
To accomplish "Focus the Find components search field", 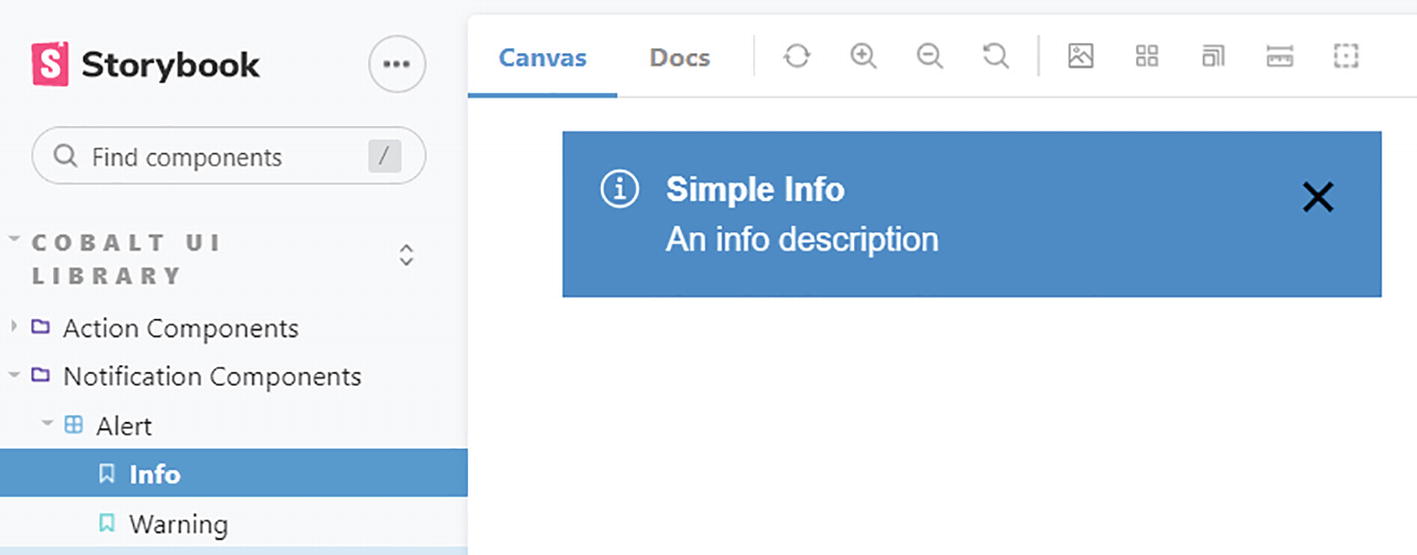I will 215,157.
